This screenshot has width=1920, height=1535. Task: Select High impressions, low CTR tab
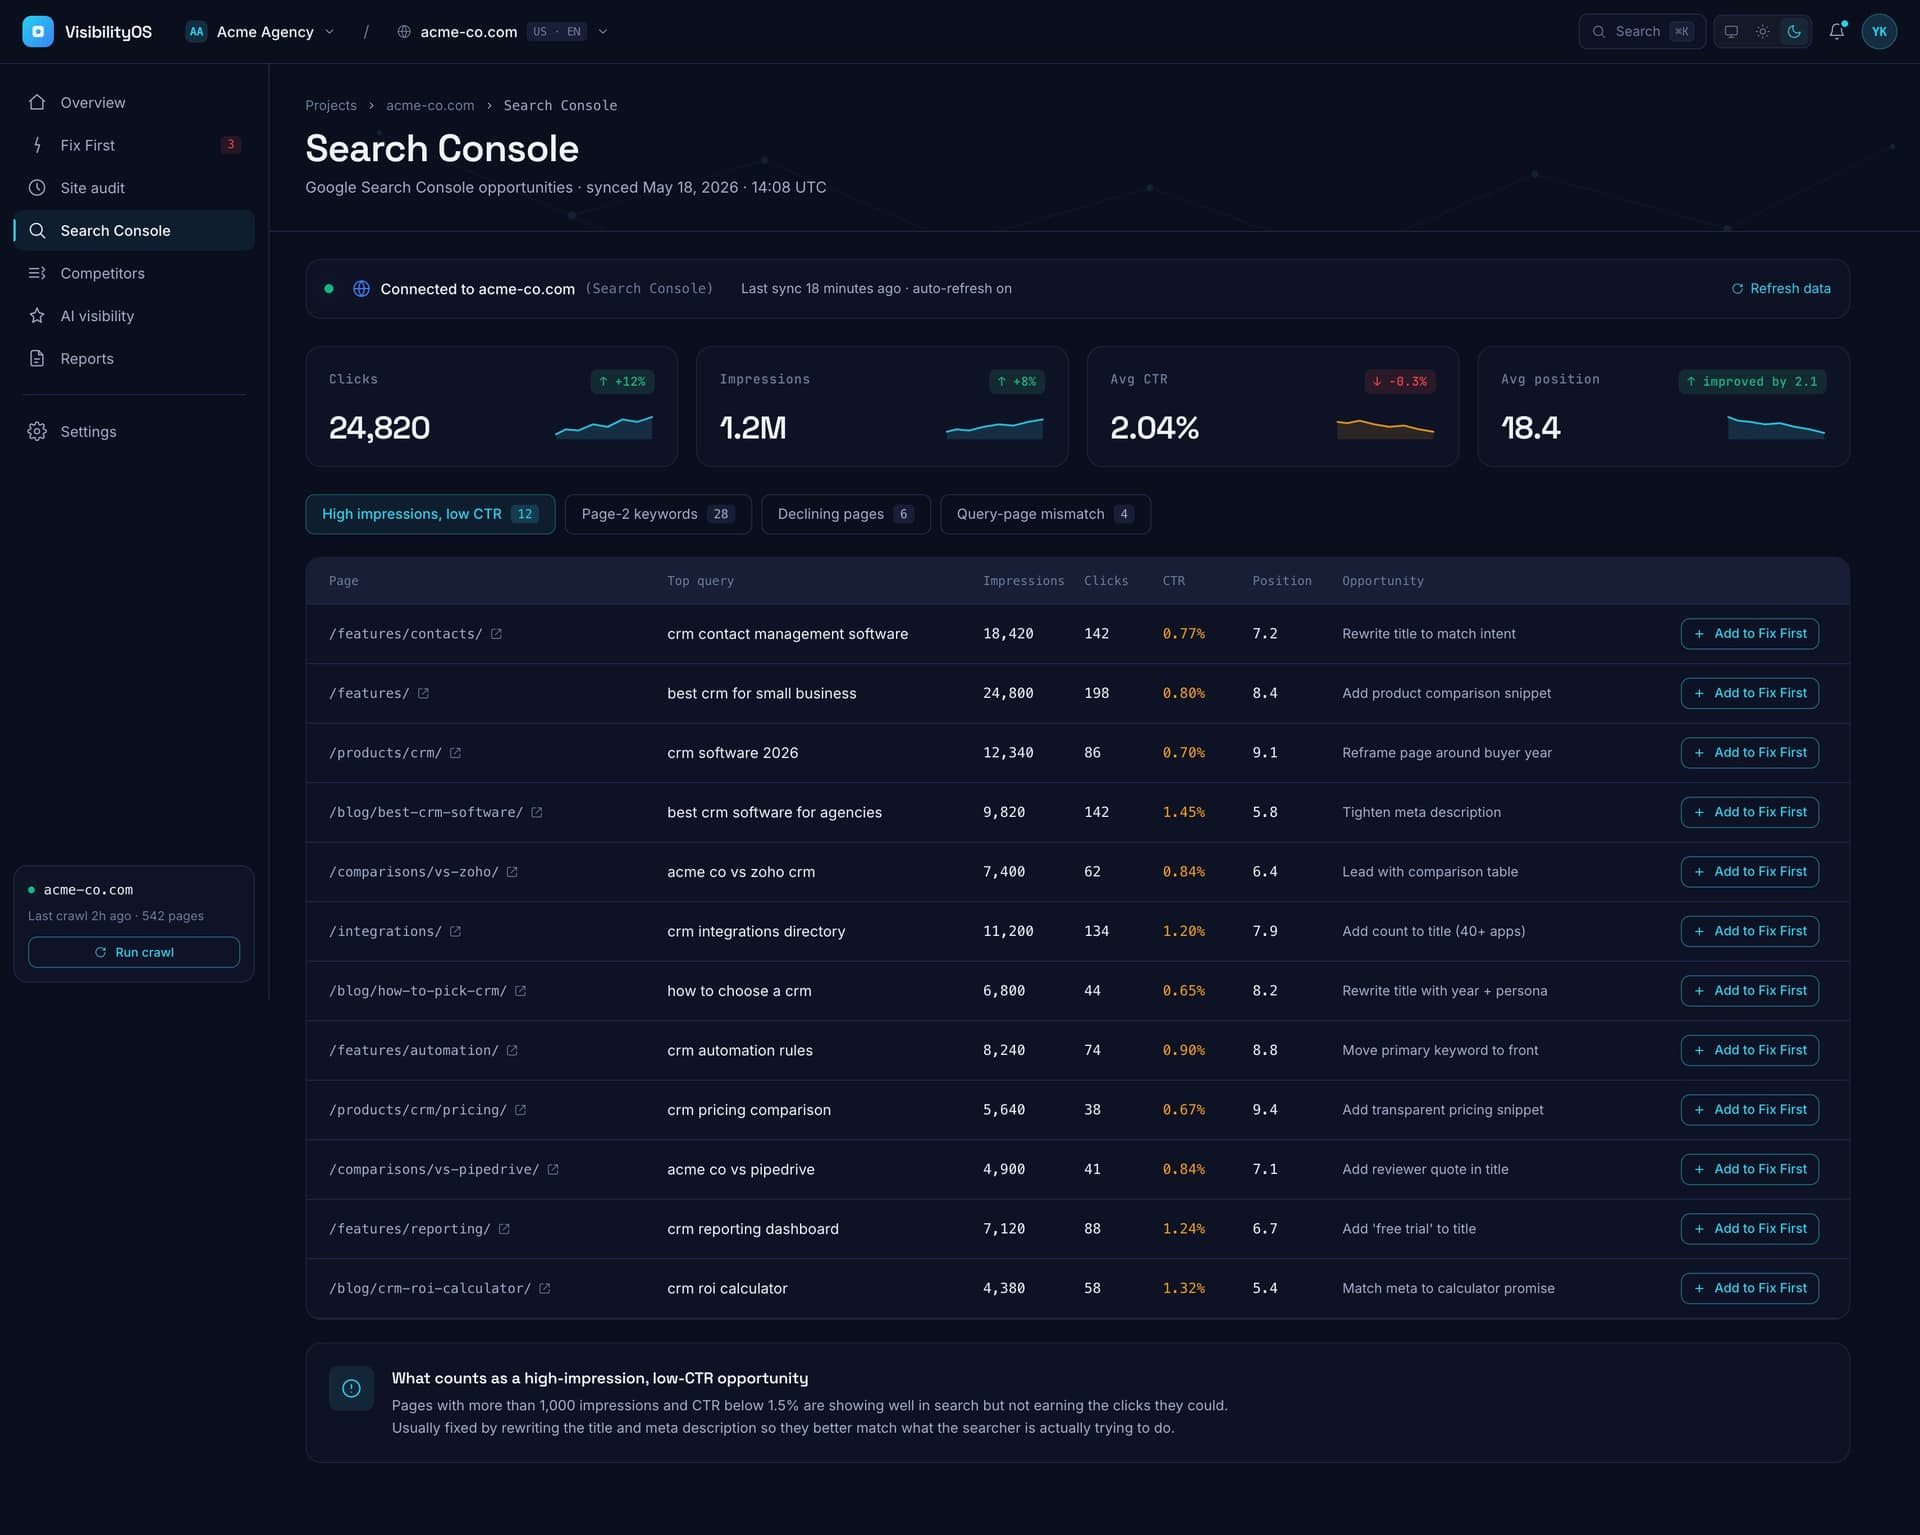(430, 514)
